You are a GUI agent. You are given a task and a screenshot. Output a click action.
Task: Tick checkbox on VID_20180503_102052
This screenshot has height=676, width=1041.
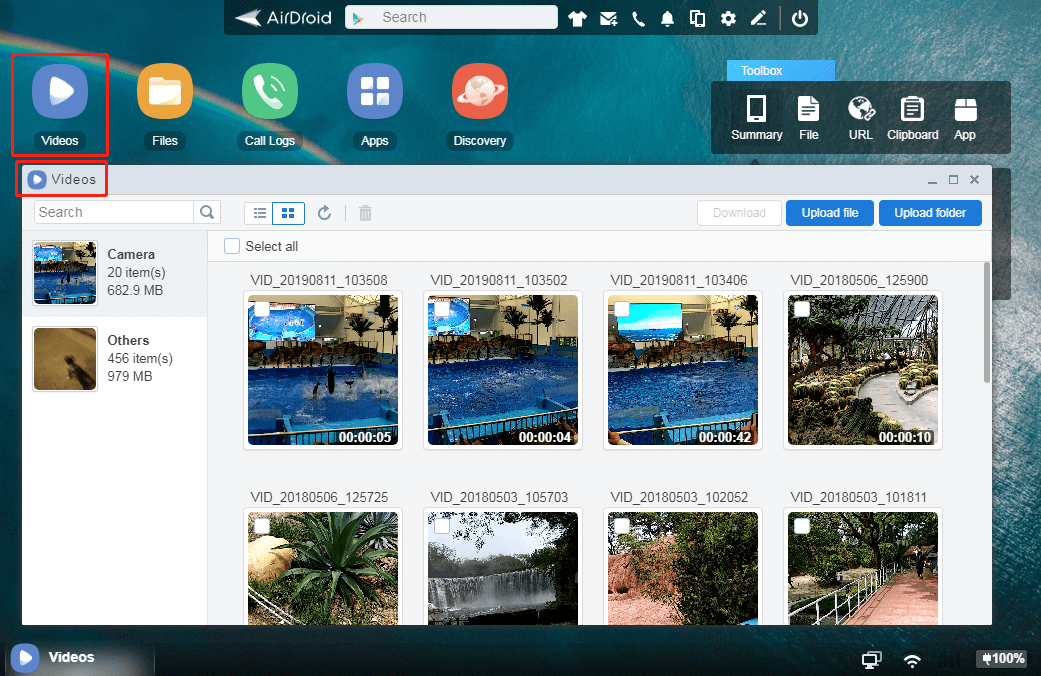[622, 526]
